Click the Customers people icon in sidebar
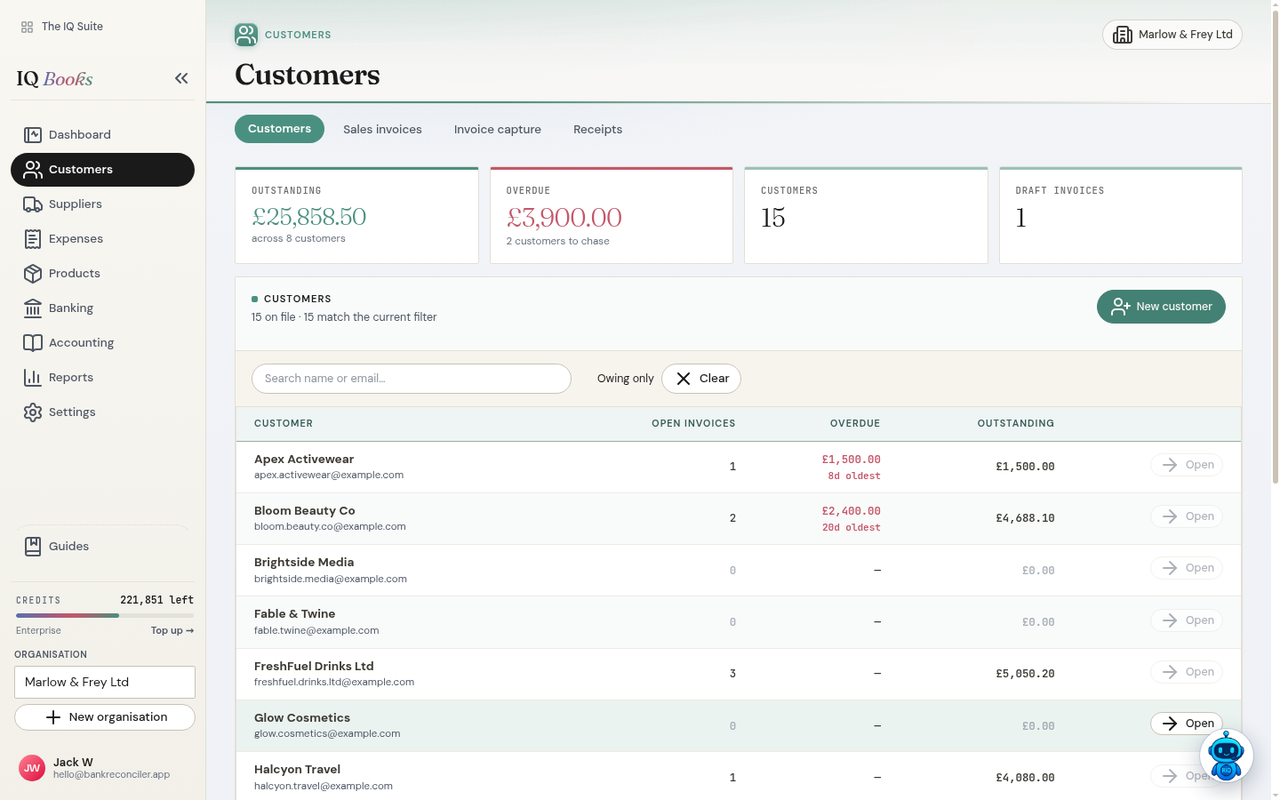Viewport: 1280px width, 800px height. coord(33,169)
